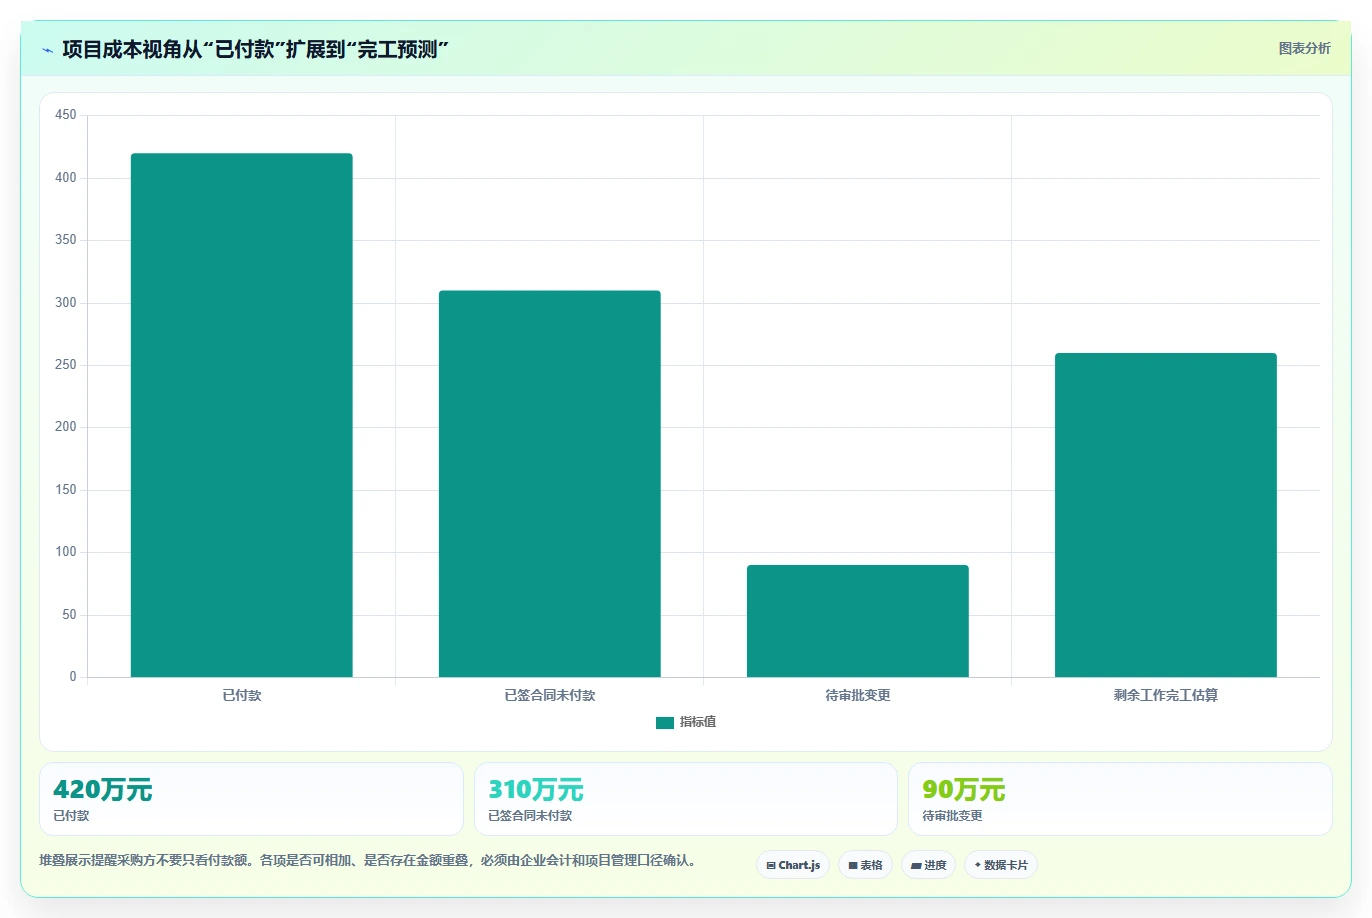Click the 剩余工作完工估算 bar
The width and height of the screenshot is (1372, 918).
pyautogui.click(x=1166, y=515)
